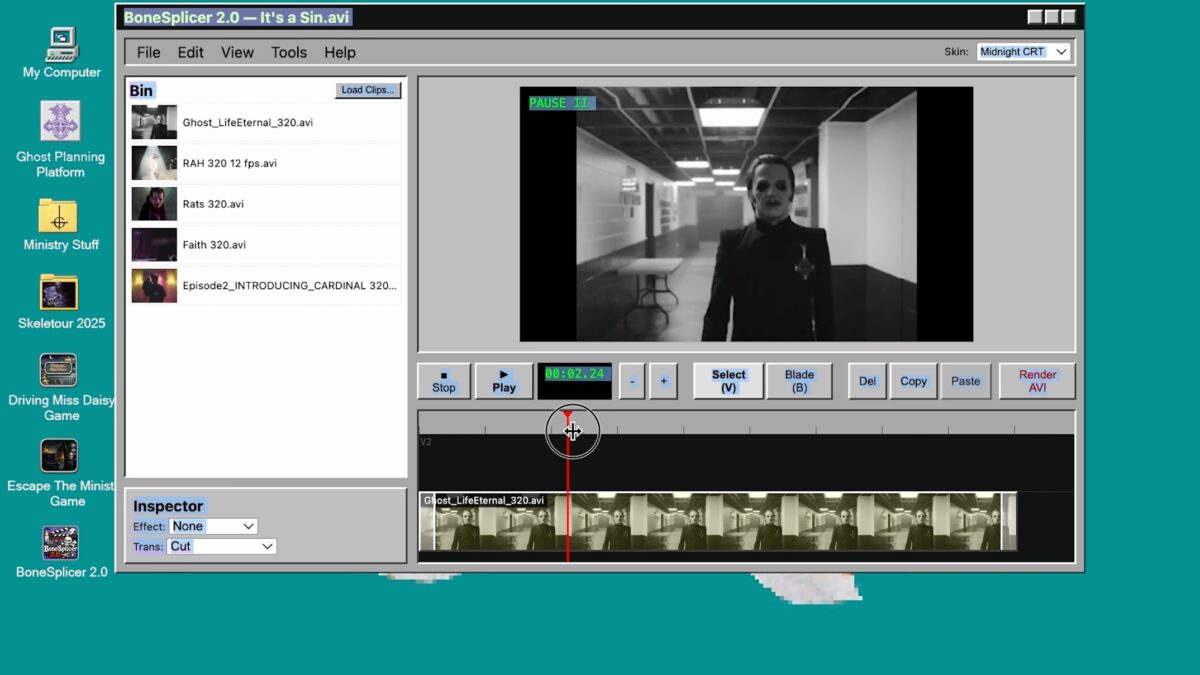Open the My Computer desktop icon
The height and width of the screenshot is (675, 1200).
(x=61, y=46)
